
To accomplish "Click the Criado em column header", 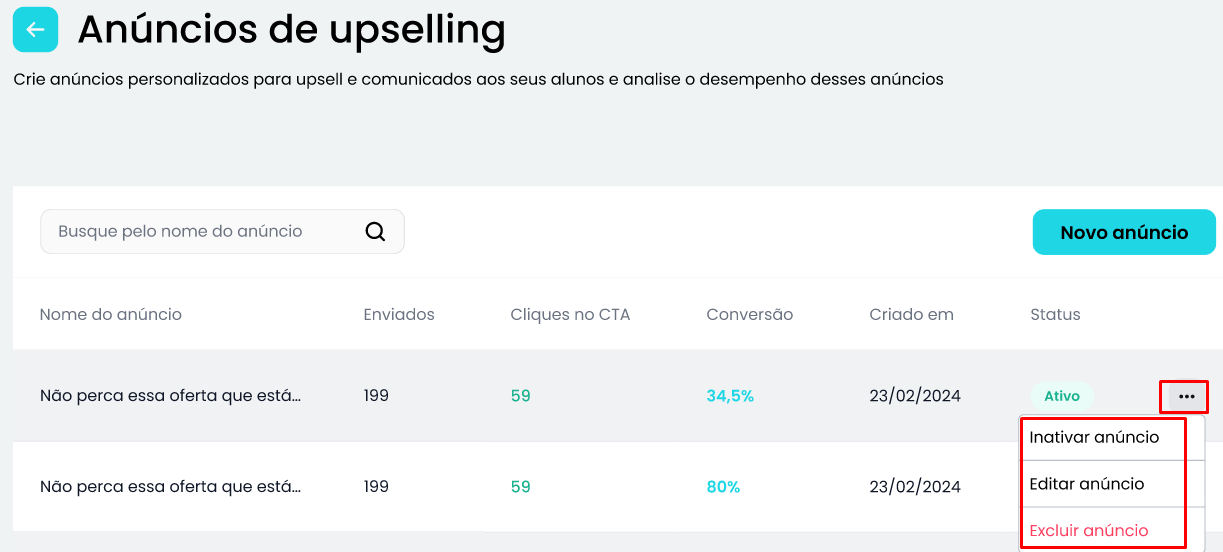I will coord(912,315).
